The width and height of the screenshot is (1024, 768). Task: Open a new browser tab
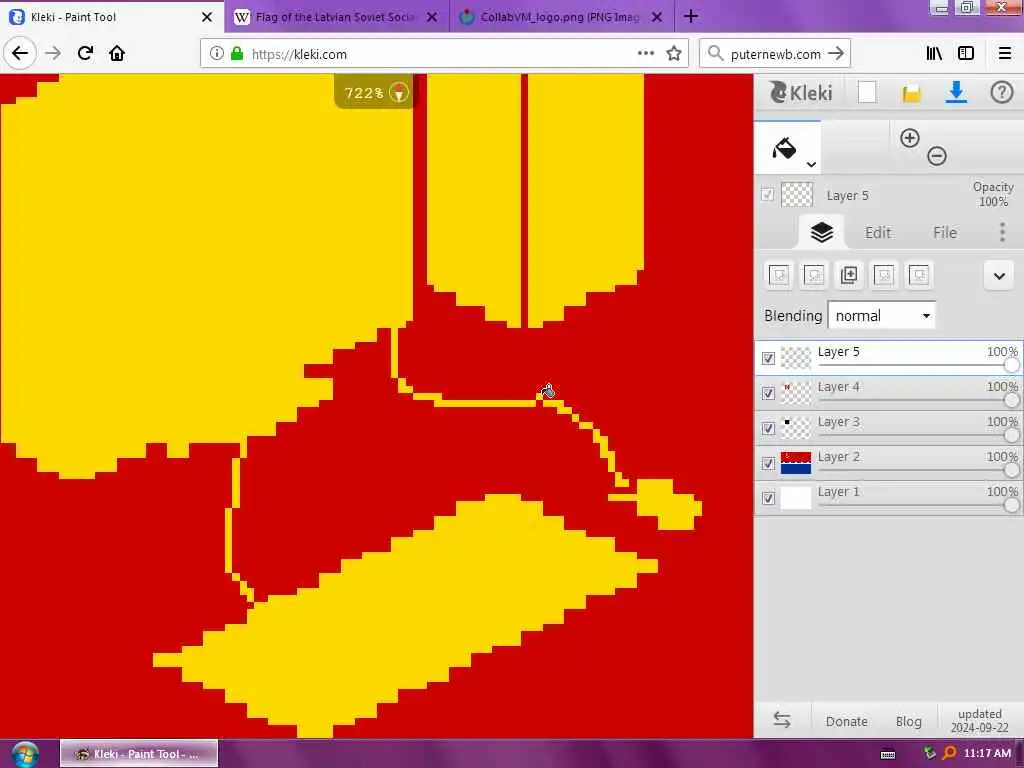(691, 16)
